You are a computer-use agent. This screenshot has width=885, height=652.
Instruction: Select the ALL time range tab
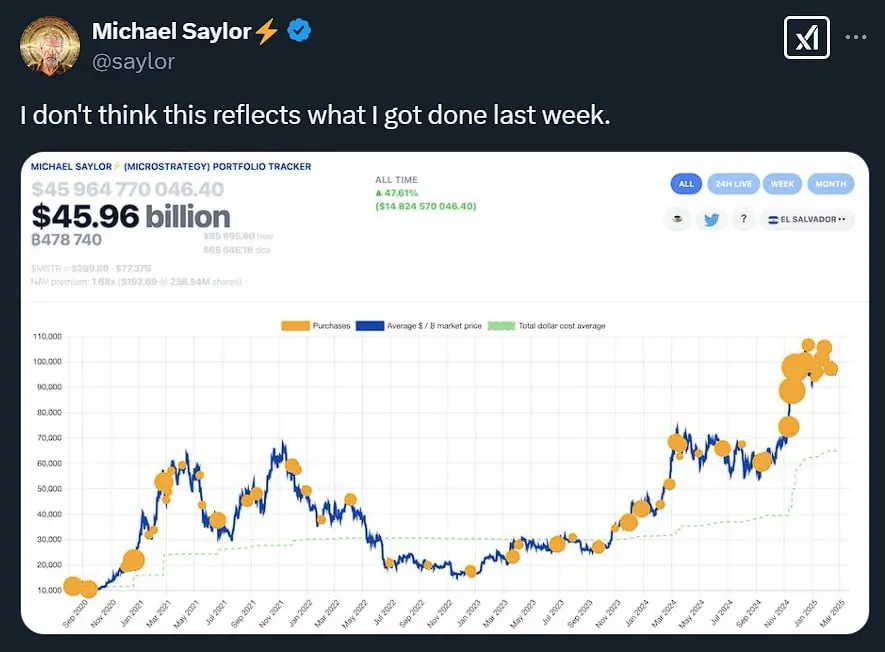point(686,184)
